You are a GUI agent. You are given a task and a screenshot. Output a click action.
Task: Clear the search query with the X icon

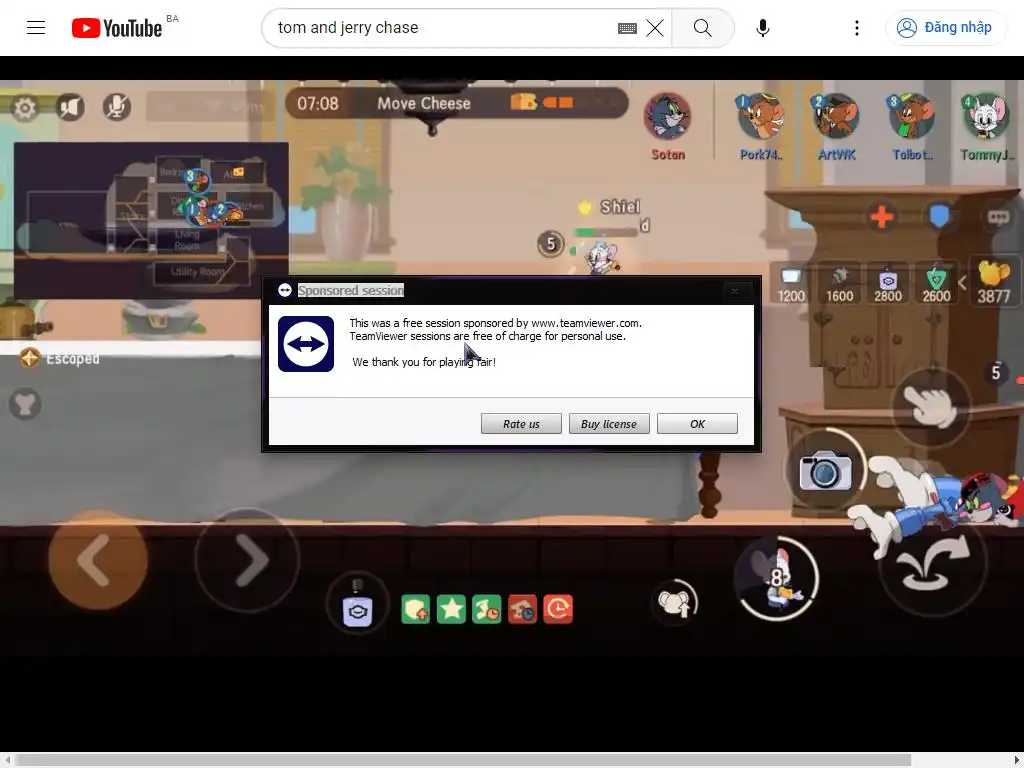(655, 28)
